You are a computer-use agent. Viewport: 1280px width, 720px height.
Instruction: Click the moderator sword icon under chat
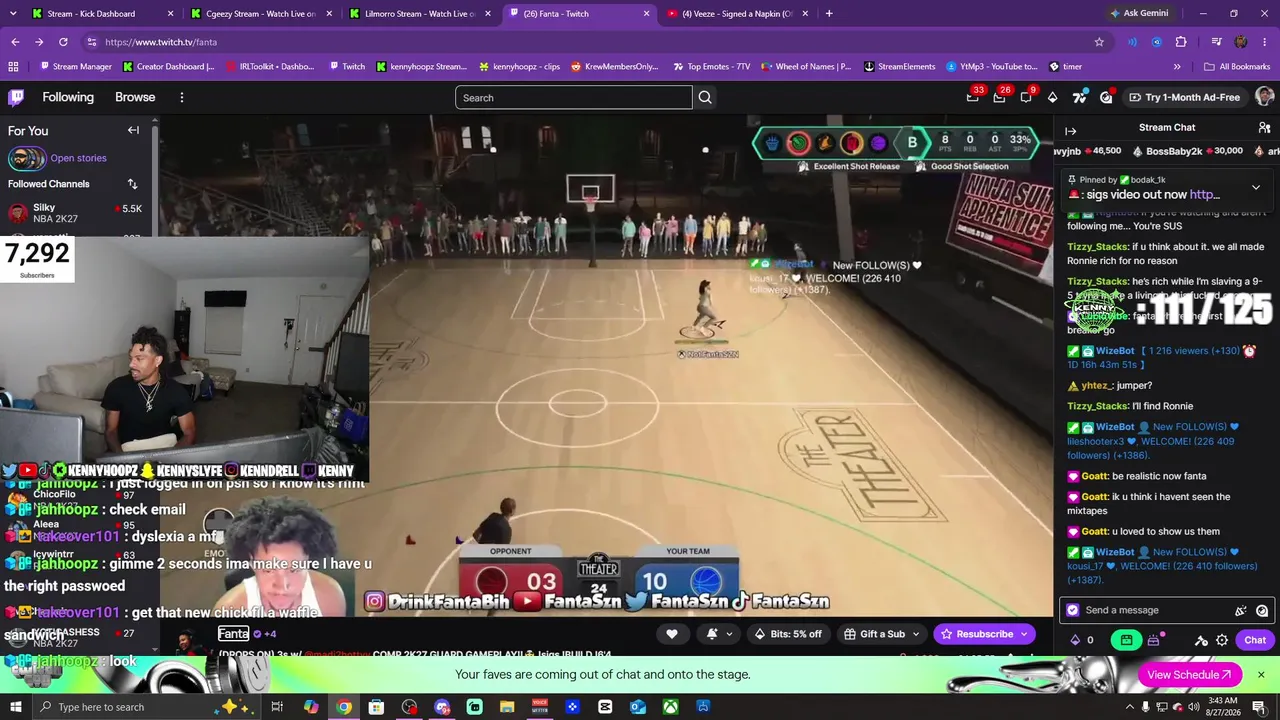1201,640
